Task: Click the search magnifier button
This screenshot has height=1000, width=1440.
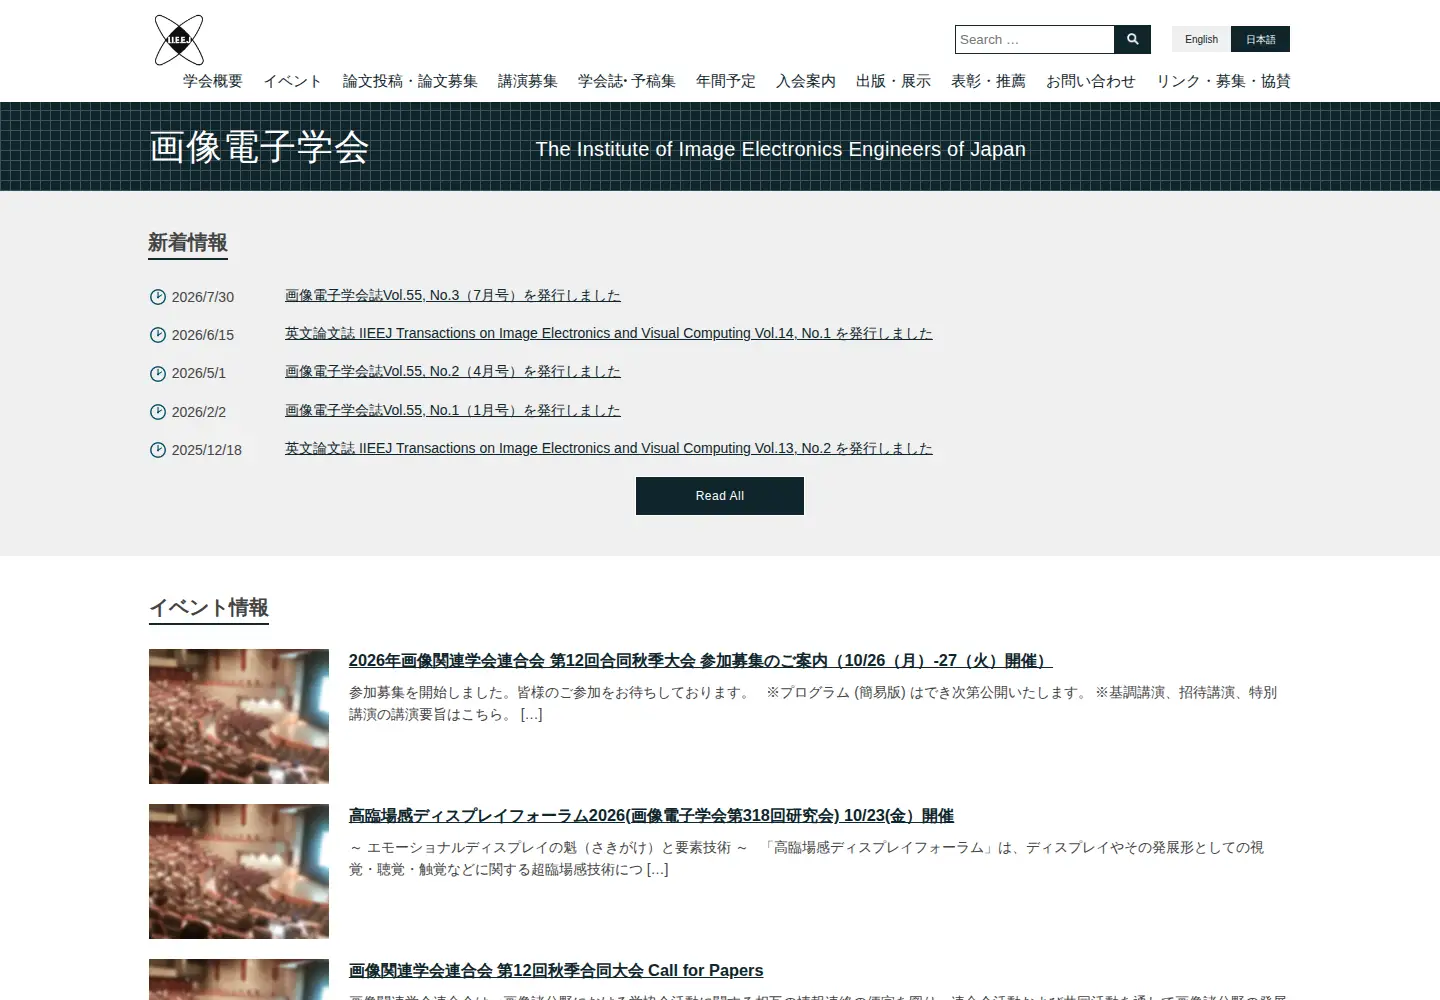Action: (x=1132, y=39)
